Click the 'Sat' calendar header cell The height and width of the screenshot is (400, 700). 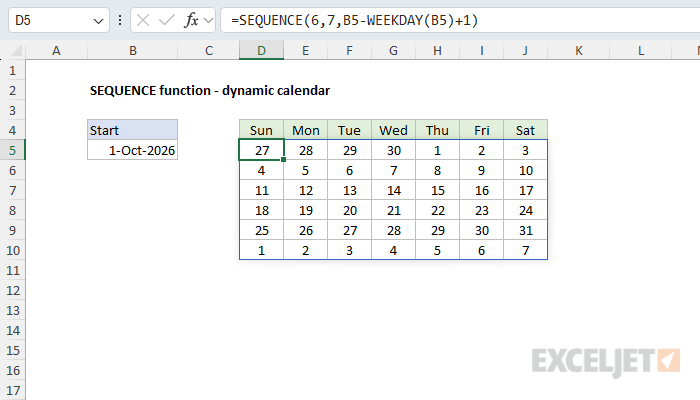[x=525, y=130]
